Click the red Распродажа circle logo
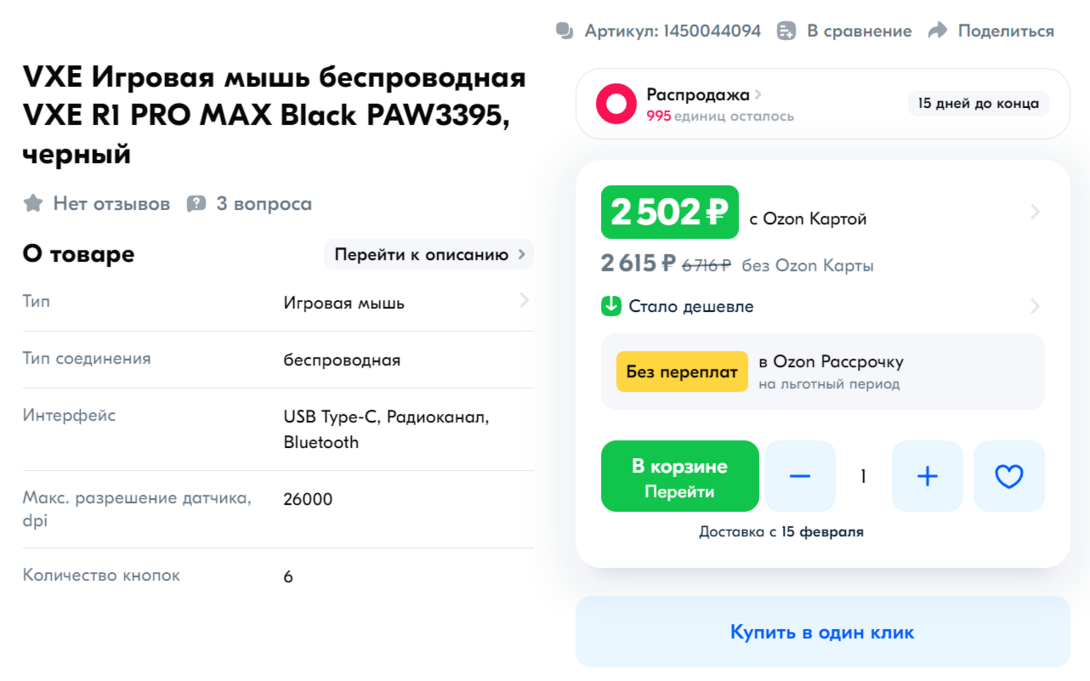The height and width of the screenshot is (681, 1090). 616,104
